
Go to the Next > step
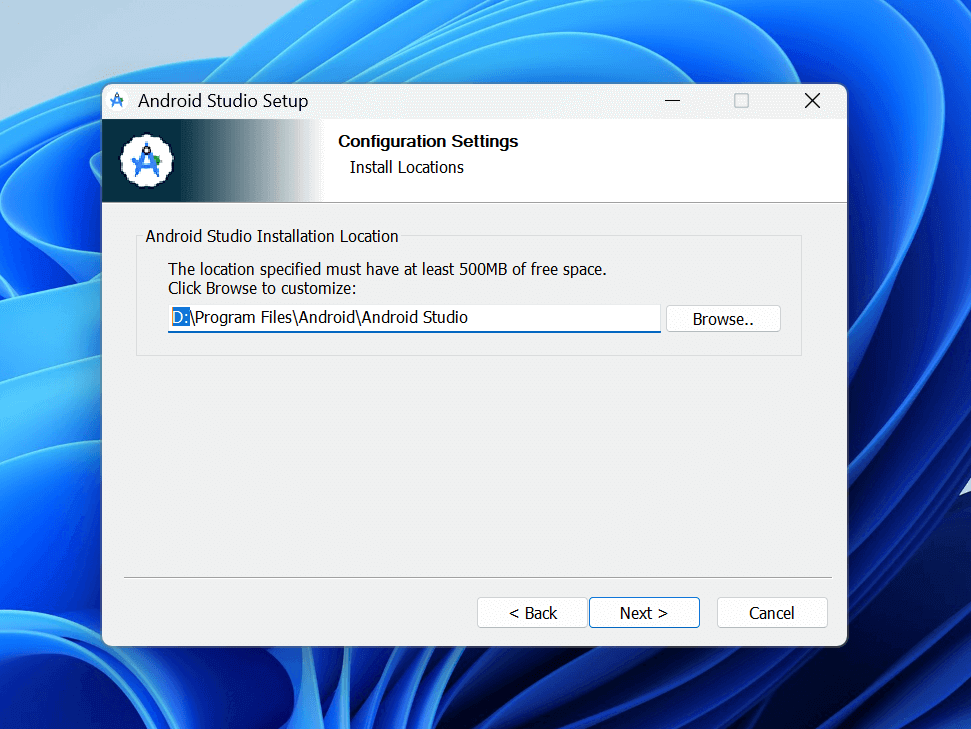(644, 613)
